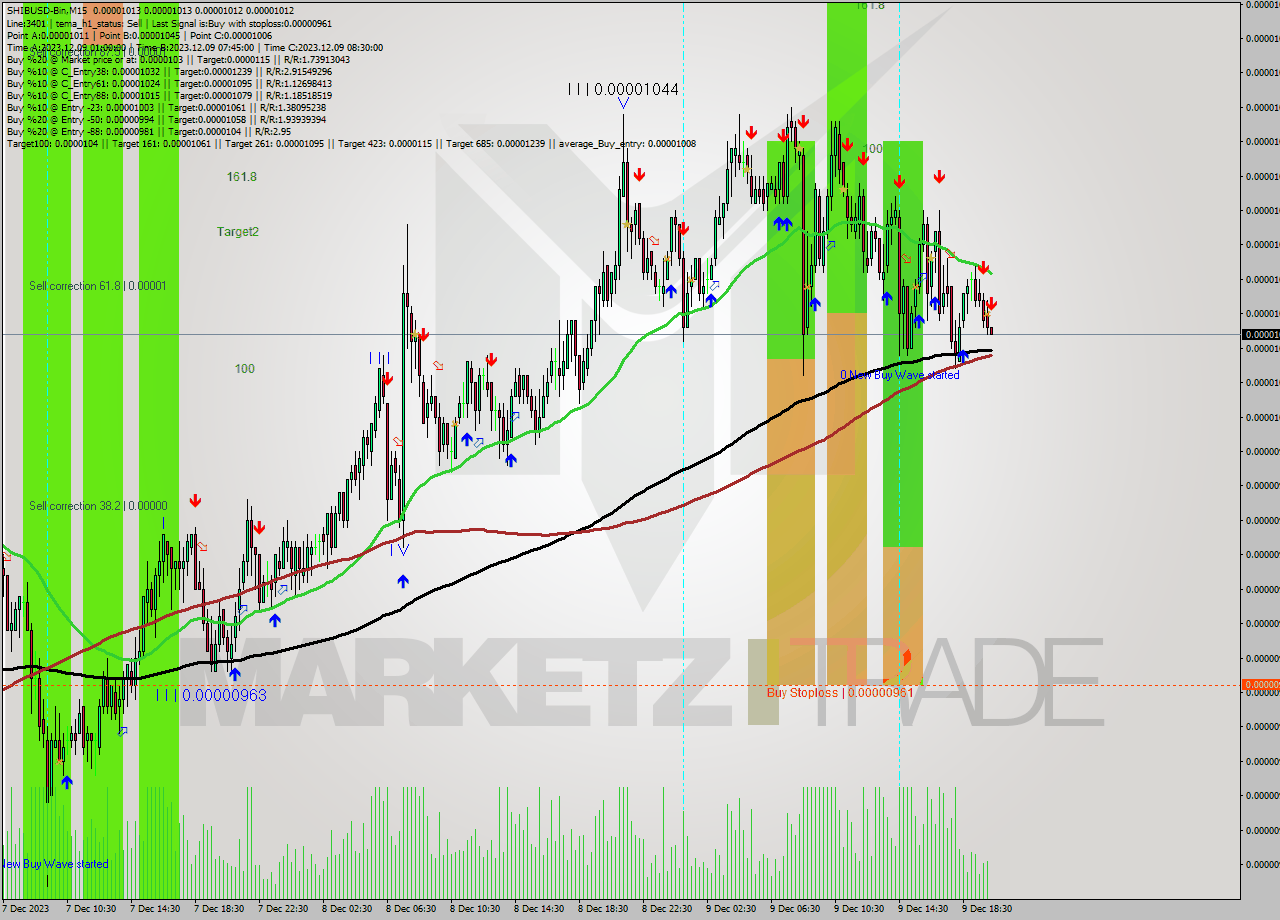1280x920 pixels.
Task: Select the 'I I I 0.00000963' low label
Action: coord(211,694)
